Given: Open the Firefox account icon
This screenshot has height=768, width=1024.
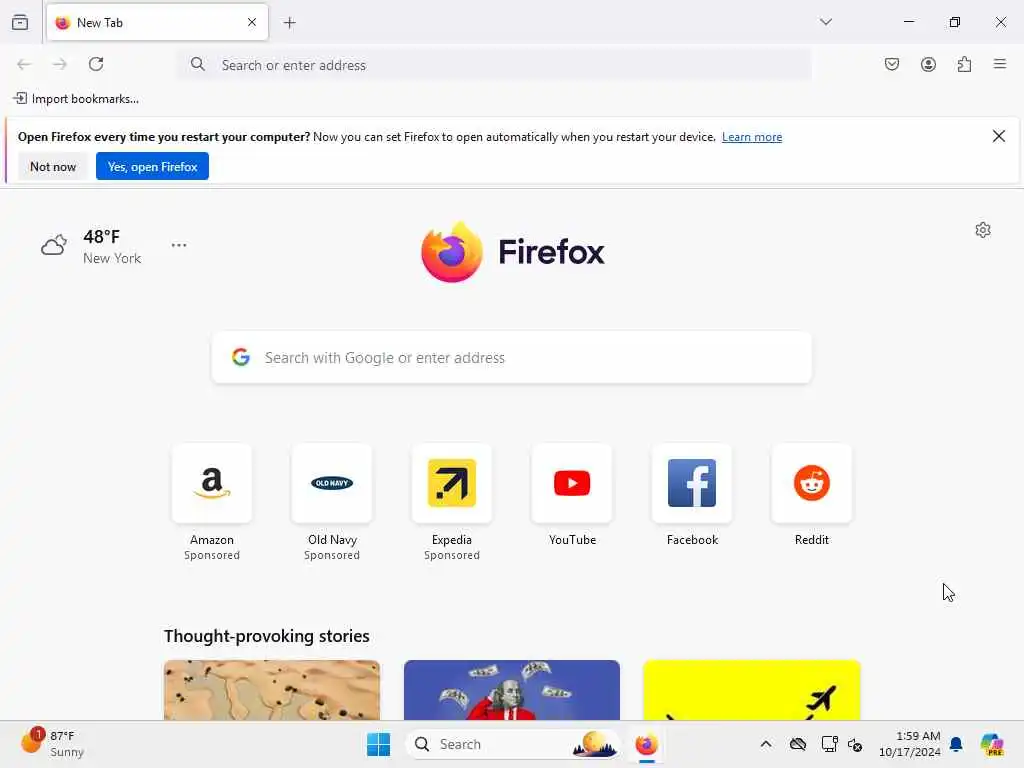Looking at the screenshot, I should click(x=928, y=64).
